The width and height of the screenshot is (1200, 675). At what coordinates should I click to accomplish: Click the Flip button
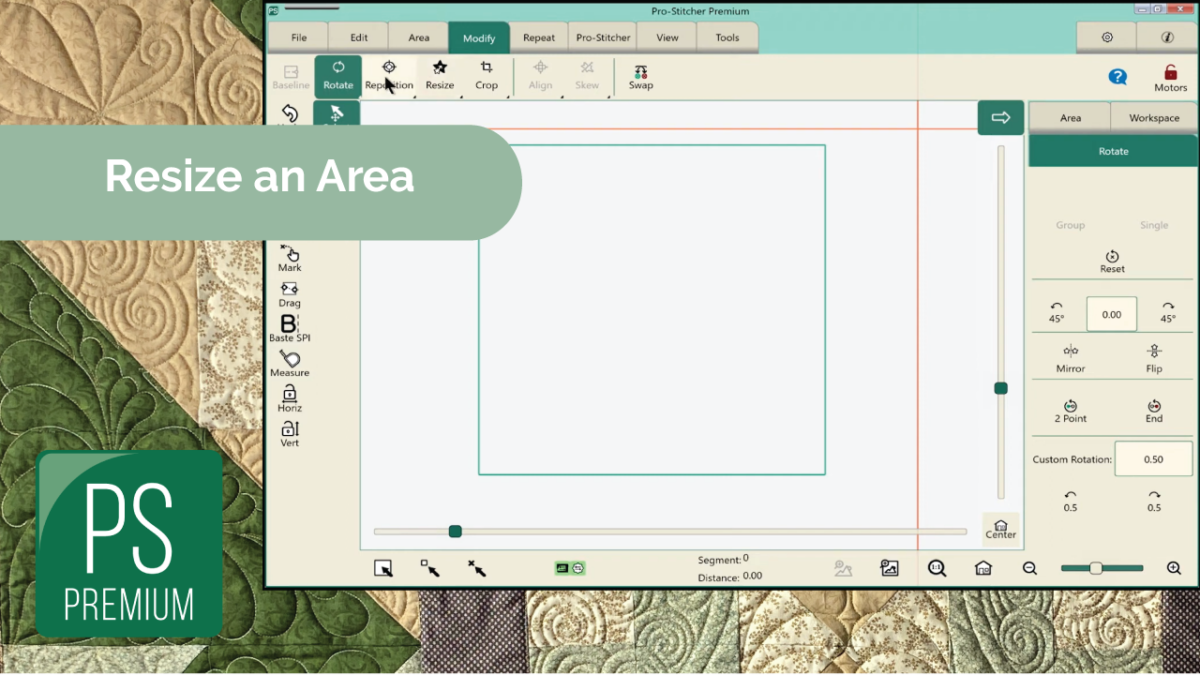point(1154,357)
